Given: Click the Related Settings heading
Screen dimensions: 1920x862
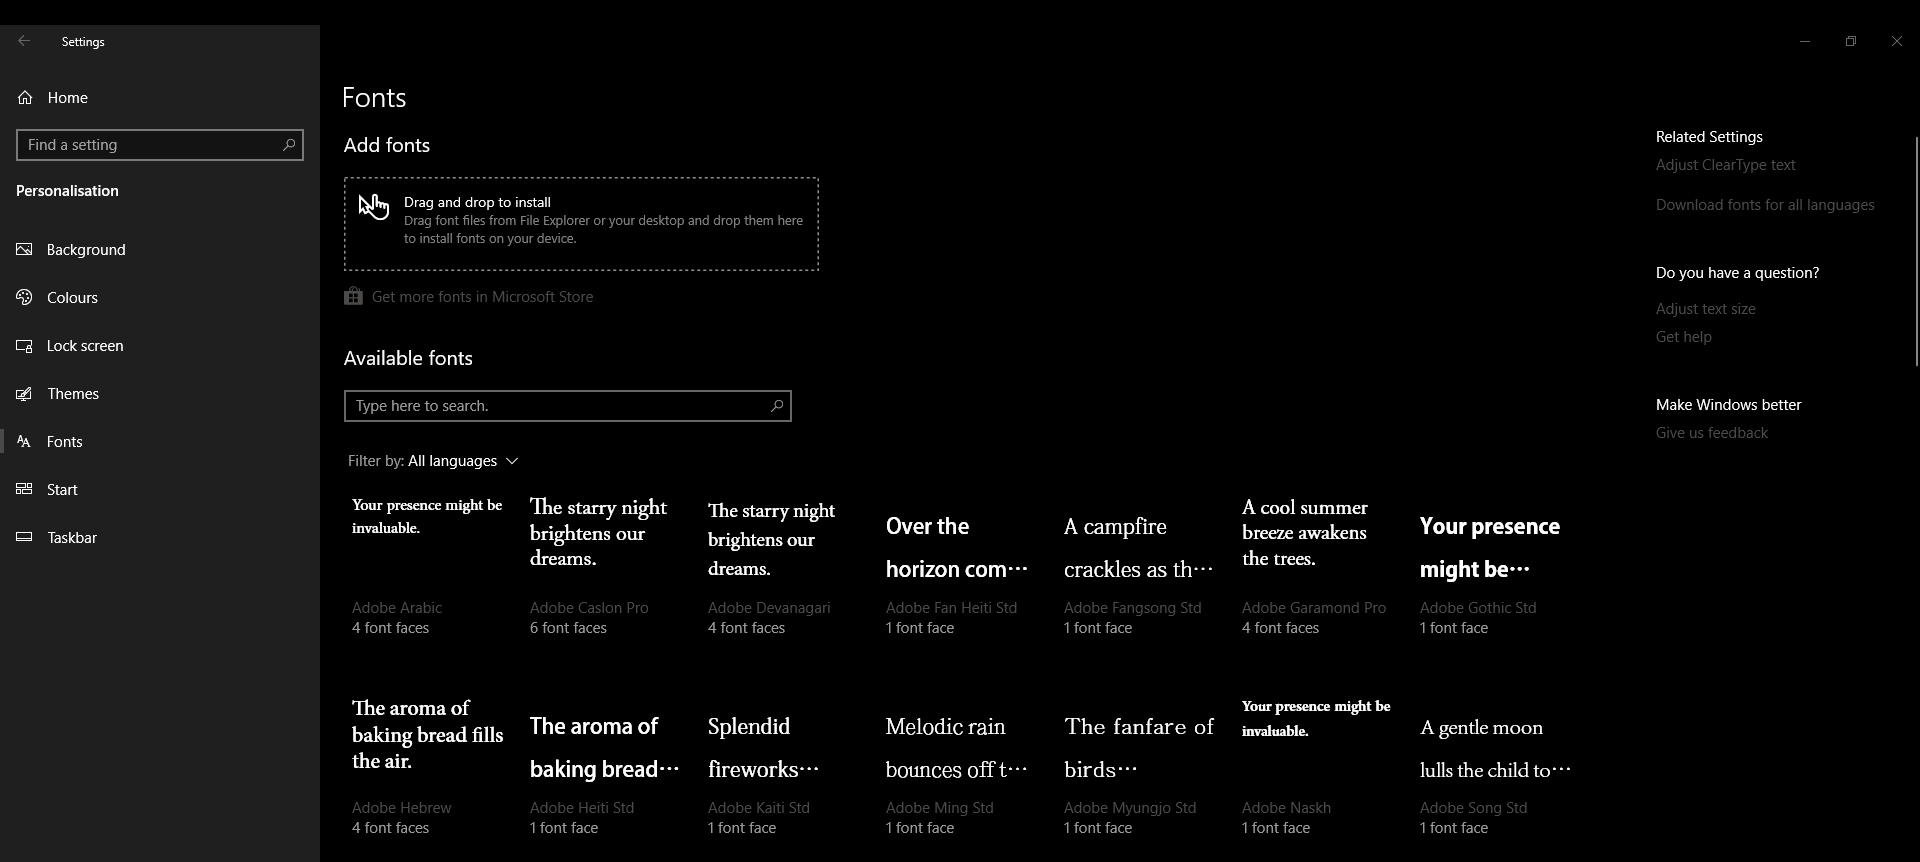Looking at the screenshot, I should [x=1709, y=137].
